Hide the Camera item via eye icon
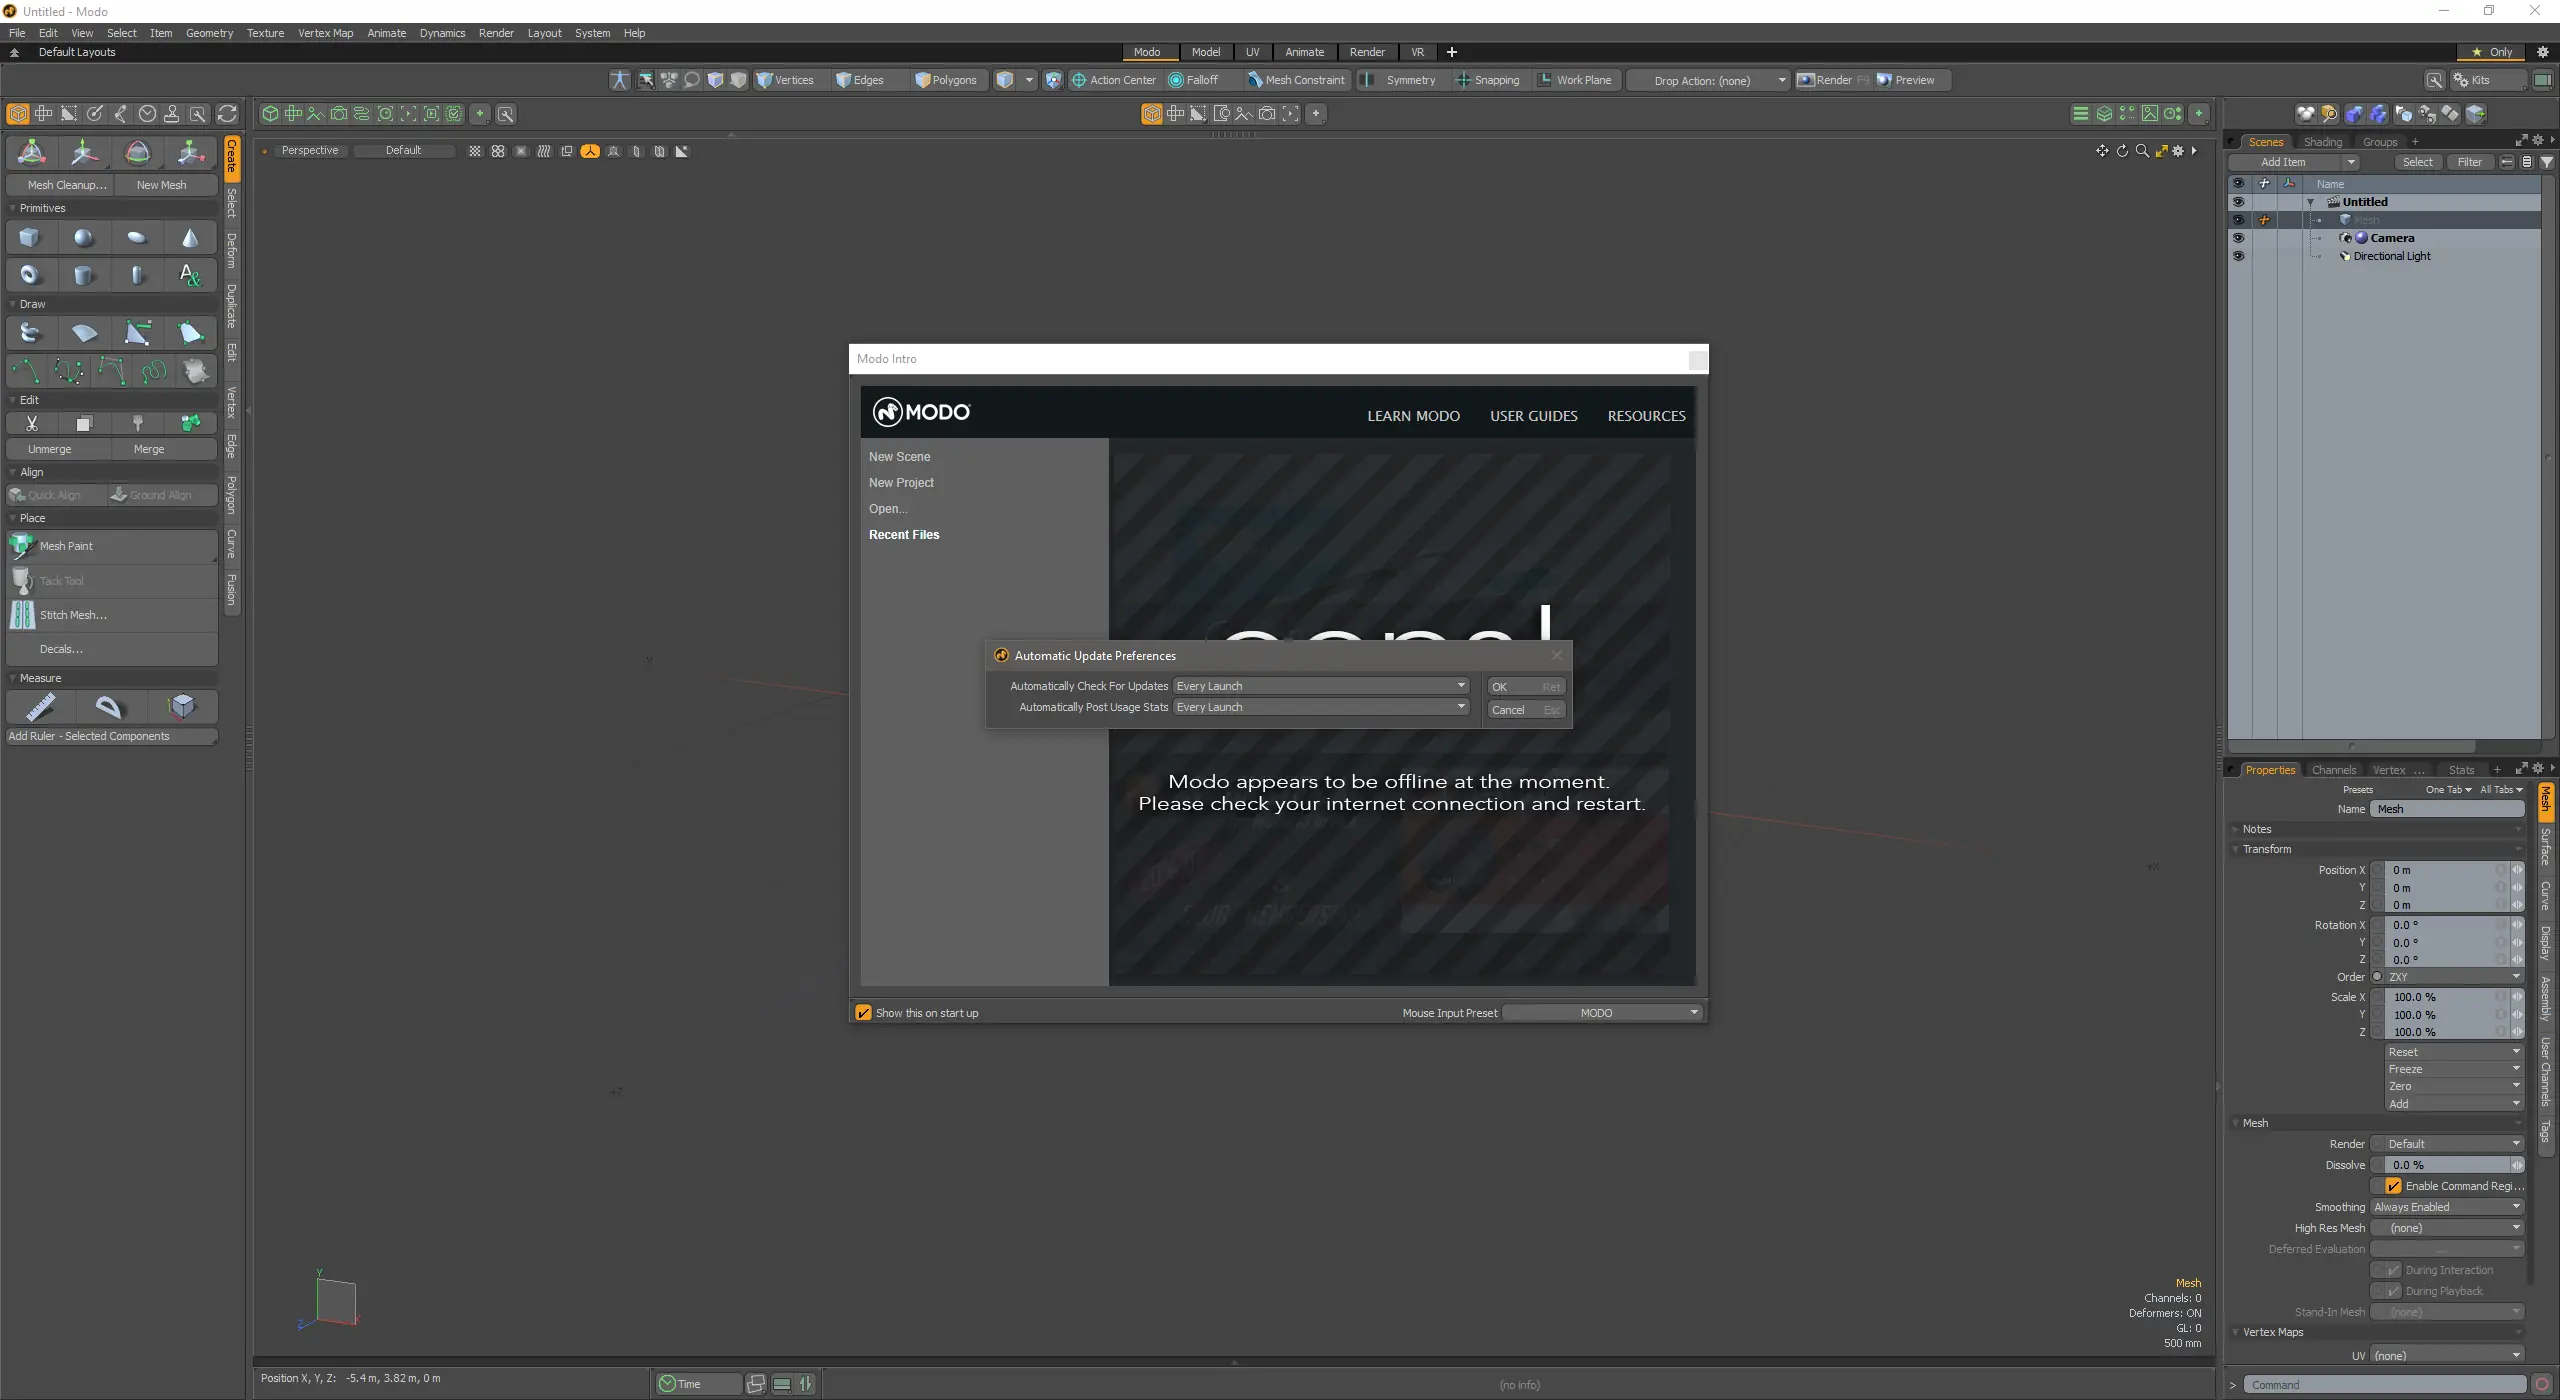 [2238, 238]
